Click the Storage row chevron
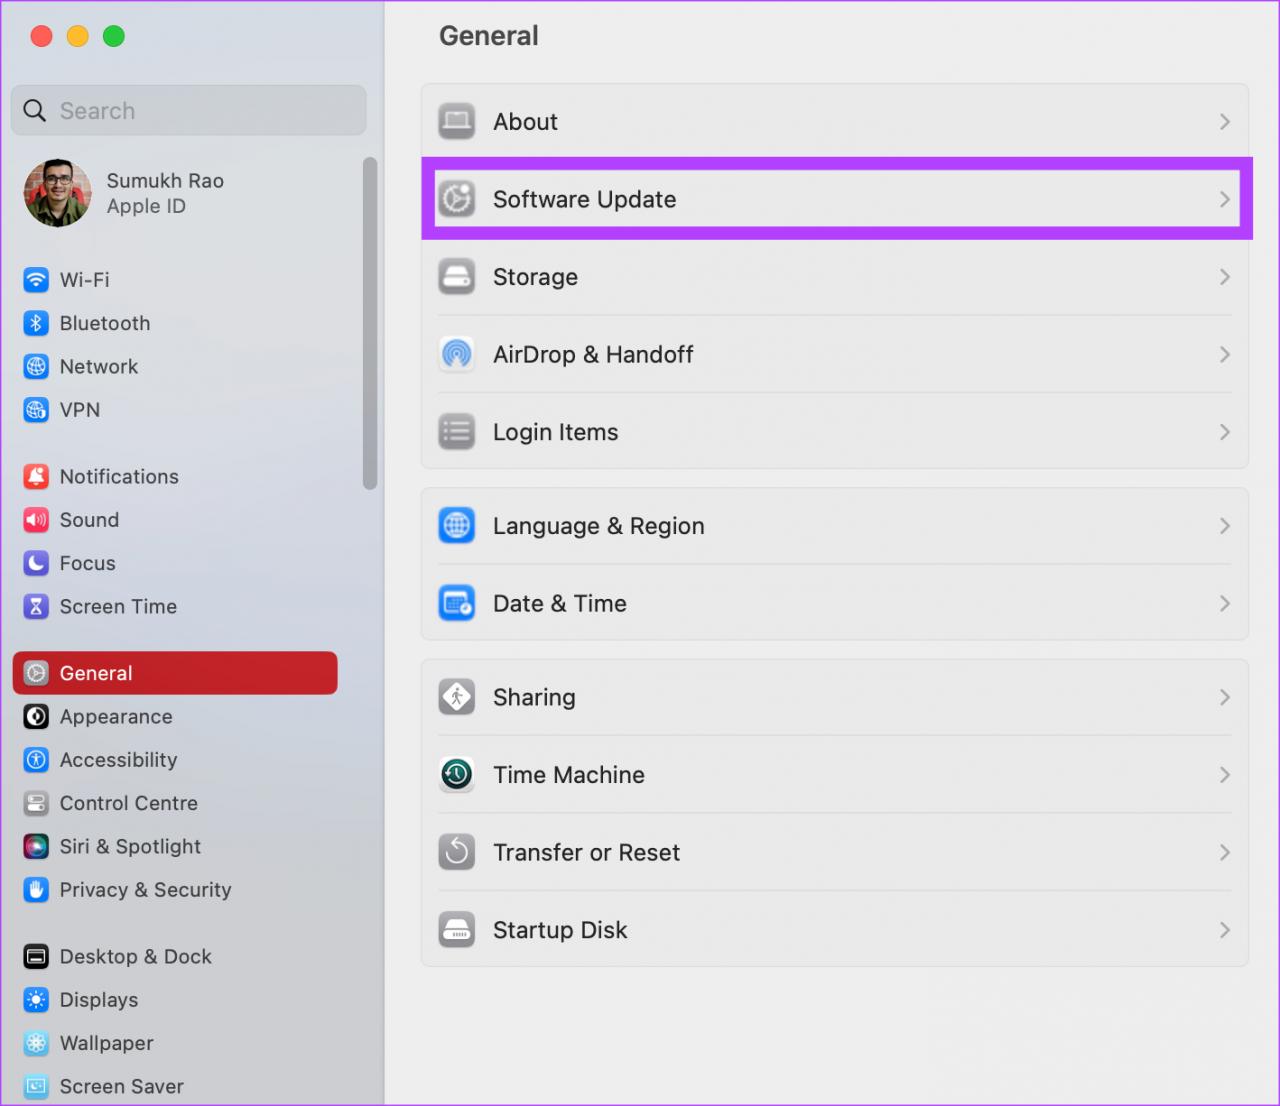 tap(1224, 277)
